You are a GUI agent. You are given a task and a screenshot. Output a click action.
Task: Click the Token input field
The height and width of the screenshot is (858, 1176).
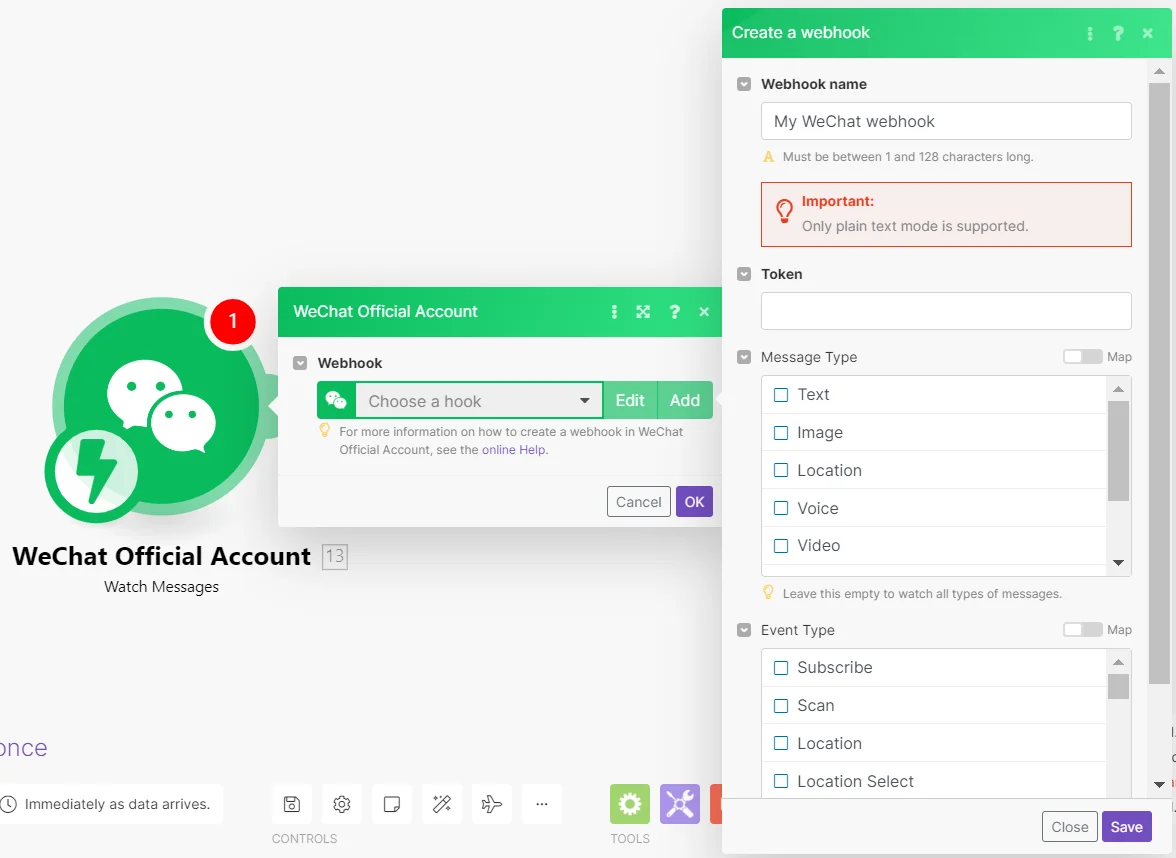(946, 311)
